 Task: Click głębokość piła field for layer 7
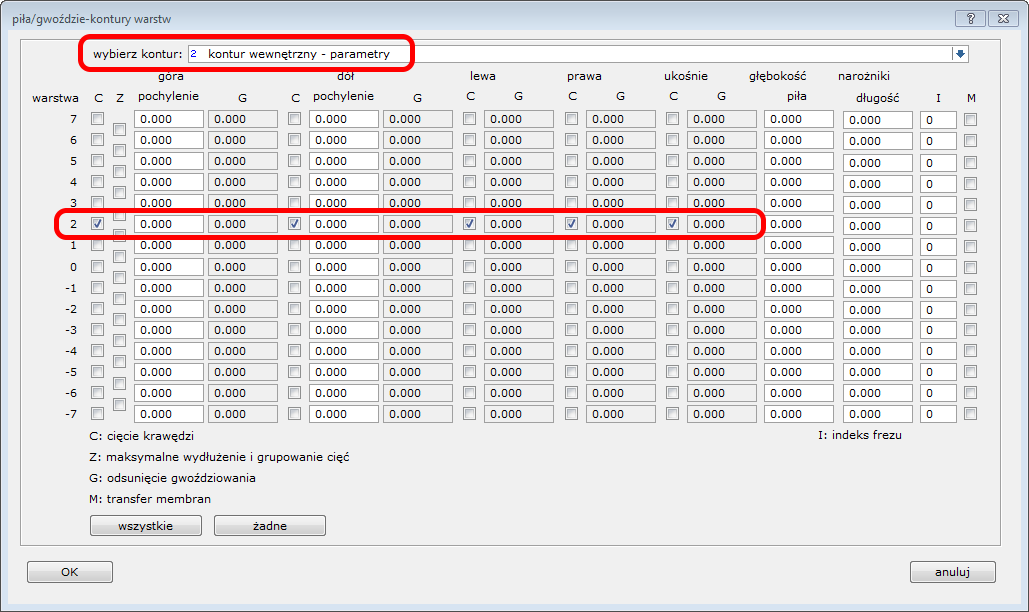(798, 119)
